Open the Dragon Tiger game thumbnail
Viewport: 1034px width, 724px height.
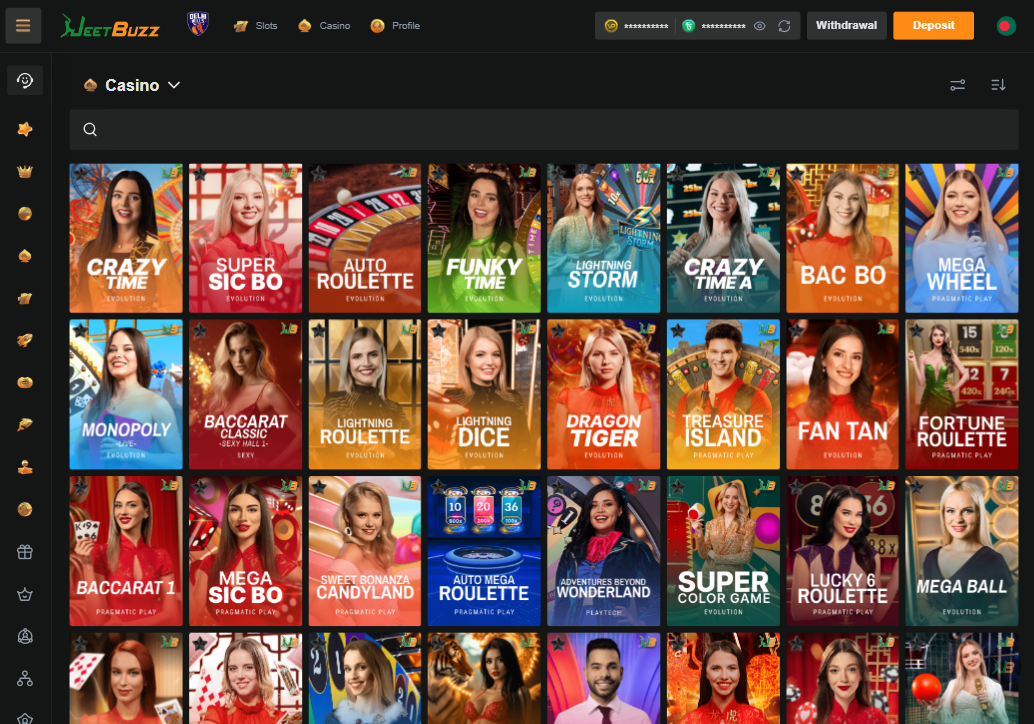click(x=604, y=394)
